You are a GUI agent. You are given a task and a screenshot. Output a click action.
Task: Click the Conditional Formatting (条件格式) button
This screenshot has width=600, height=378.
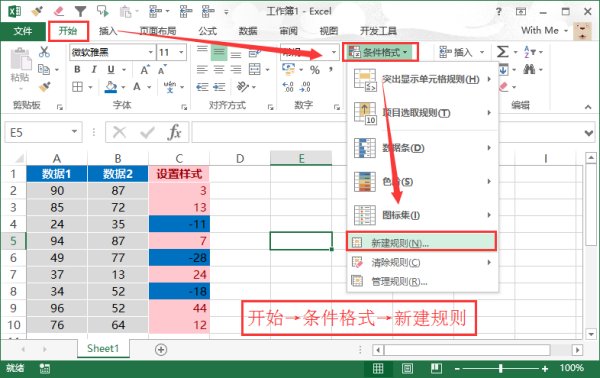click(x=380, y=52)
